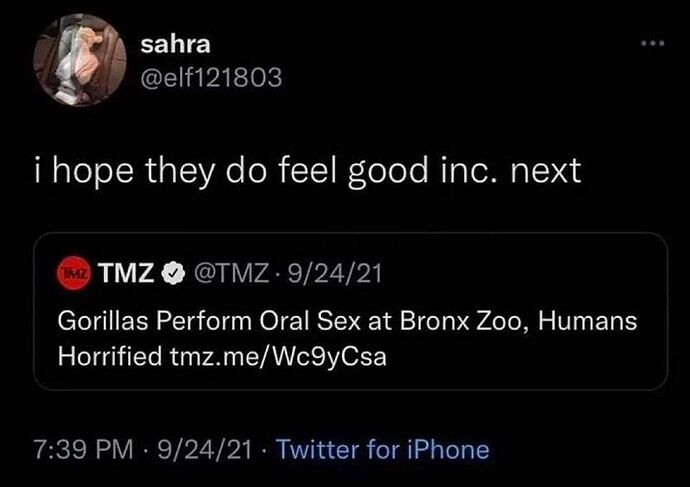
Task: Click the @elf121803 handle
Action: click(211, 78)
